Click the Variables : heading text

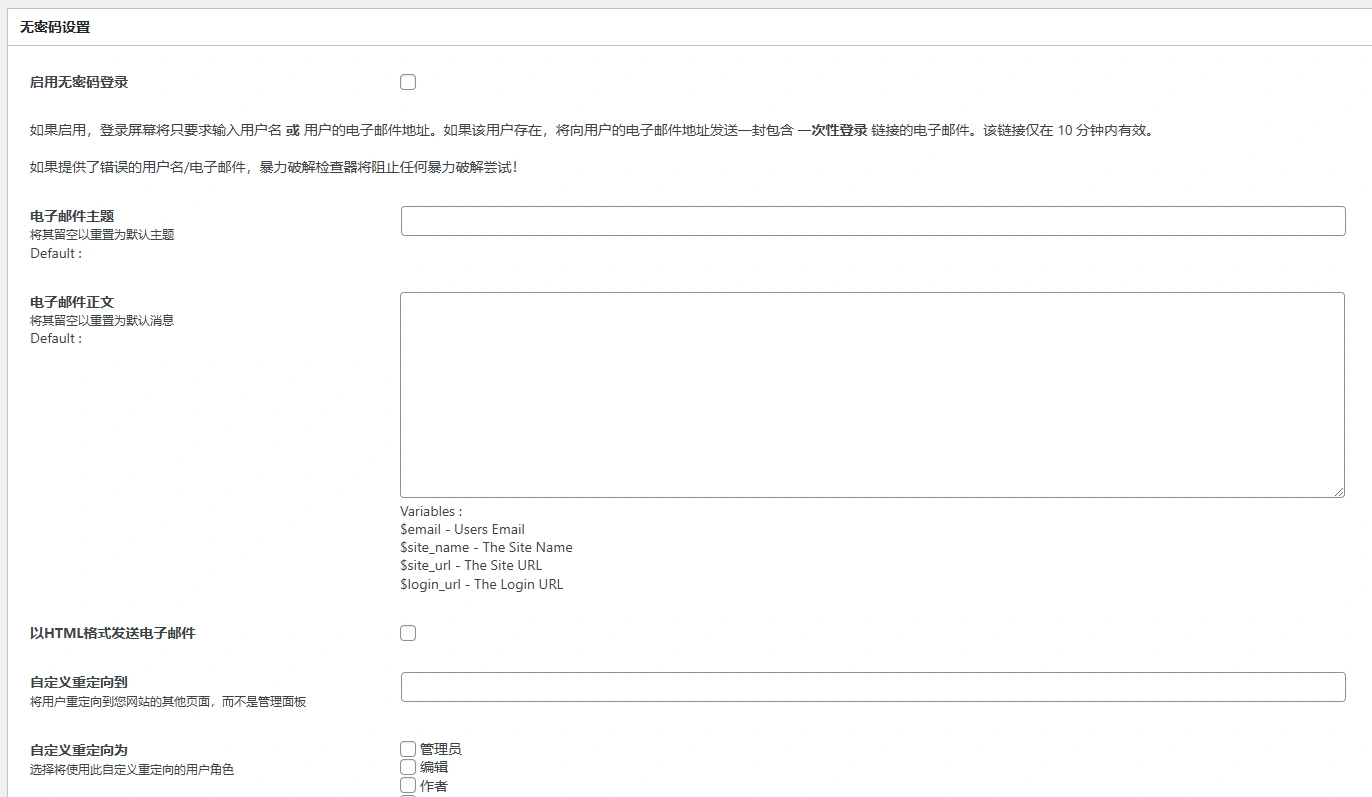point(431,511)
